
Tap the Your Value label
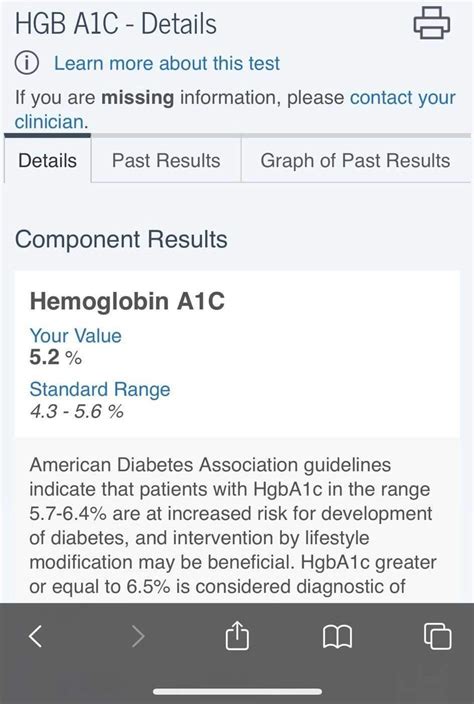(75, 336)
